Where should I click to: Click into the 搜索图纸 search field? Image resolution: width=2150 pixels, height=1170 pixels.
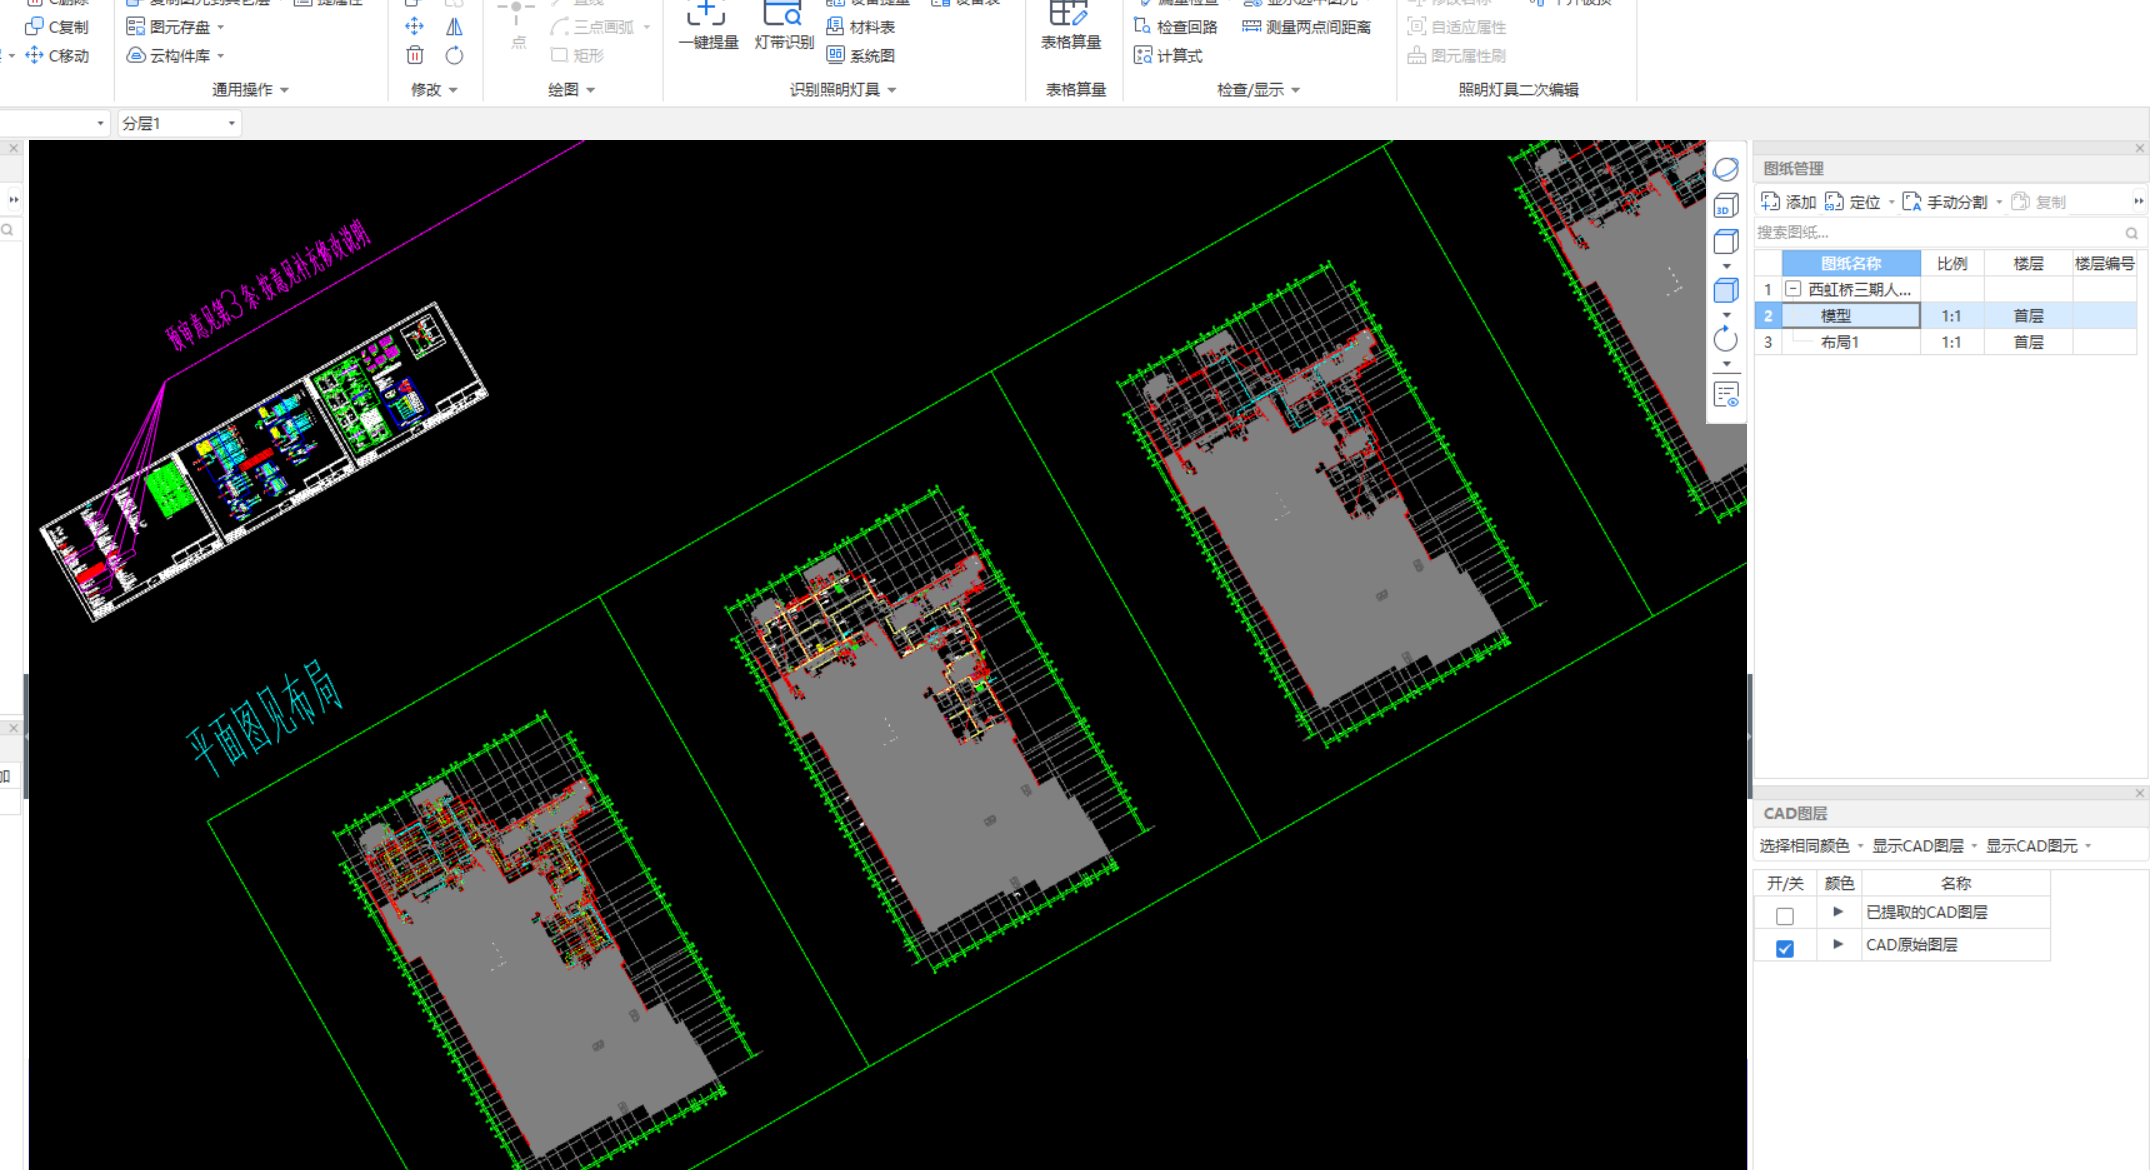tap(1938, 233)
